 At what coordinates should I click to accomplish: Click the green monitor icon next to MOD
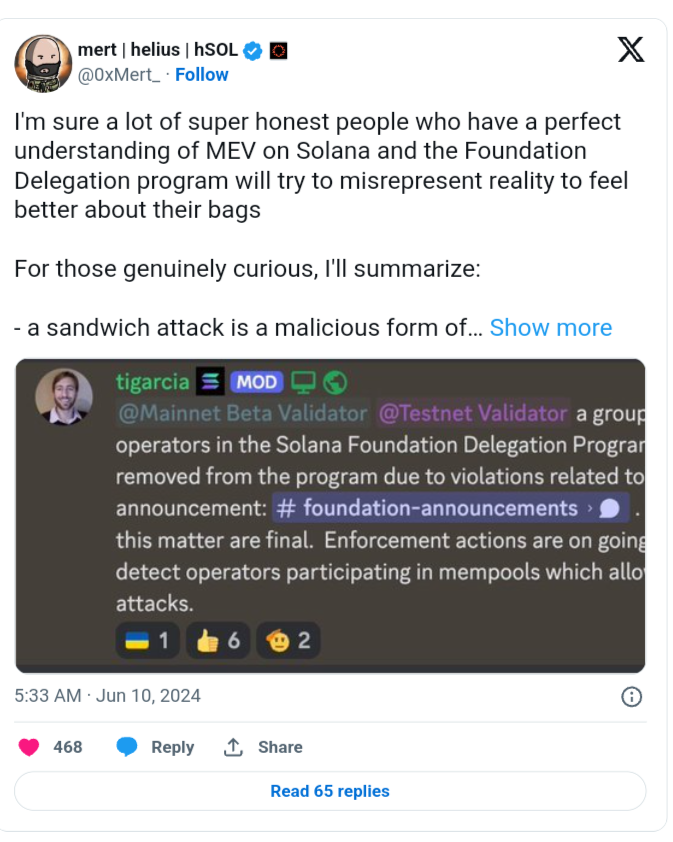pyautogui.click(x=303, y=382)
